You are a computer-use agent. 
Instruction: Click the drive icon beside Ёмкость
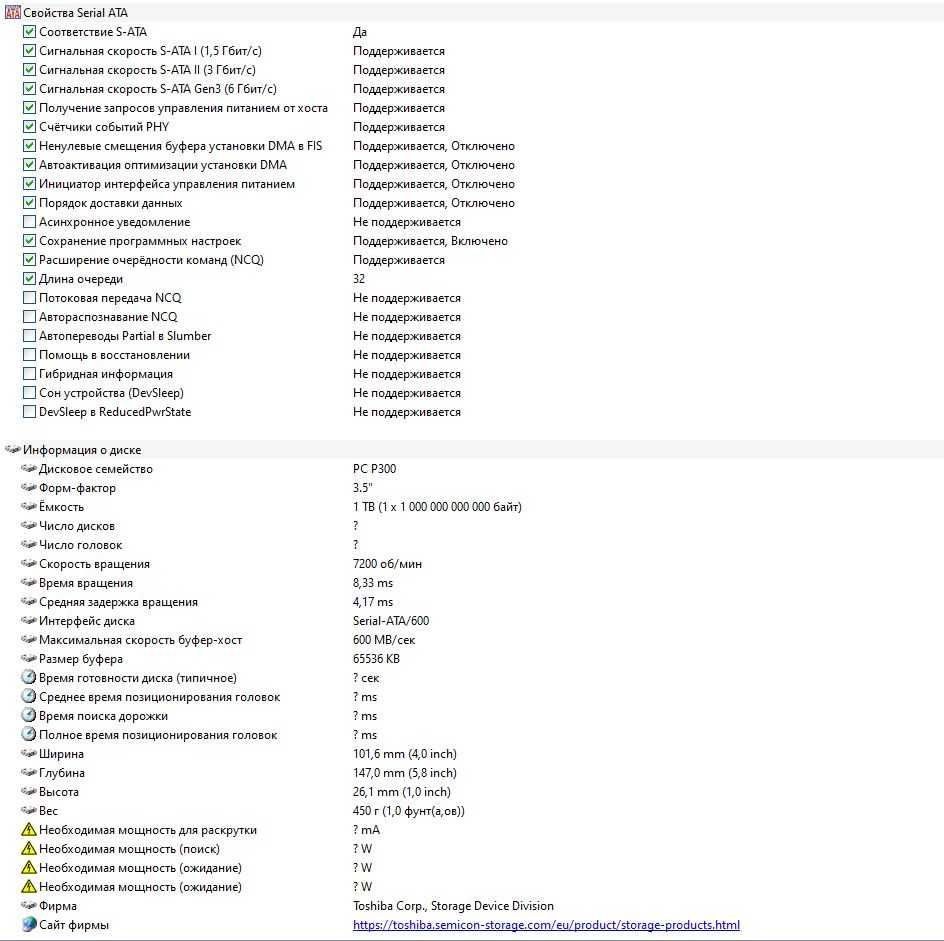tap(28, 506)
